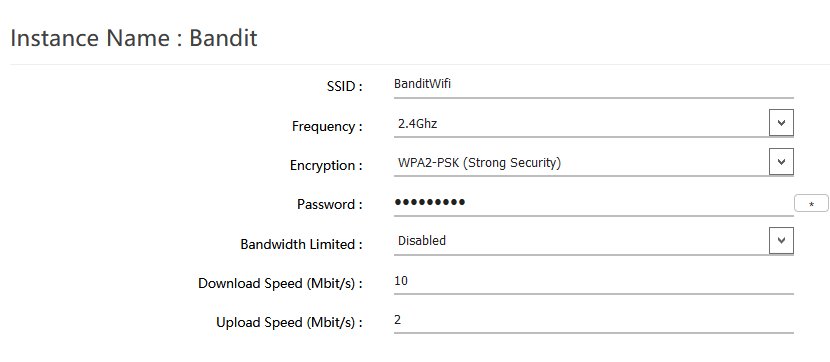
Task: Click the Instance Name : Bandit heading
Action: click(x=134, y=39)
